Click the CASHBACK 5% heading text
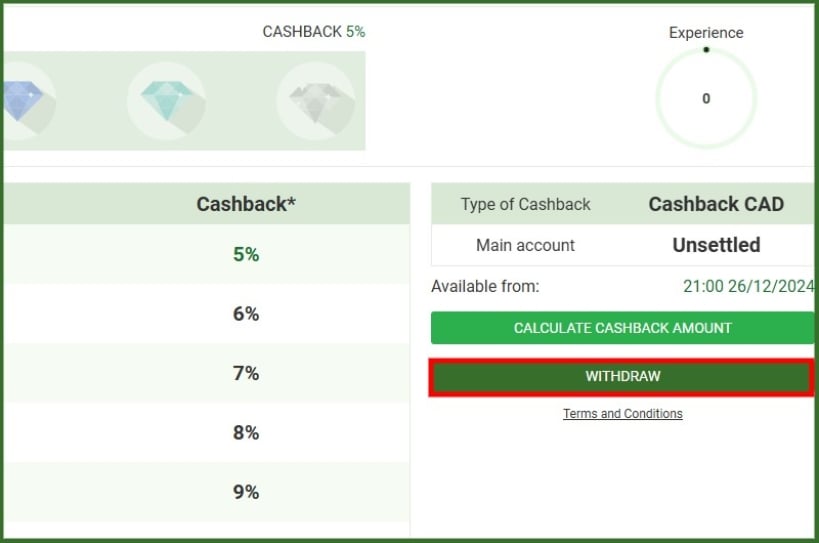This screenshot has width=819, height=543. (x=313, y=31)
